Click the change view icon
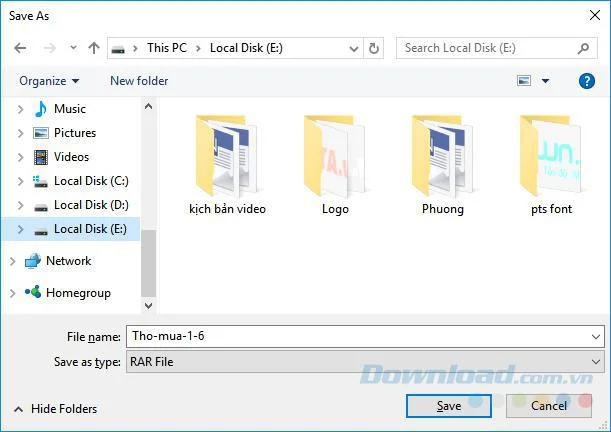Viewport: 611px width, 432px height. 524,81
